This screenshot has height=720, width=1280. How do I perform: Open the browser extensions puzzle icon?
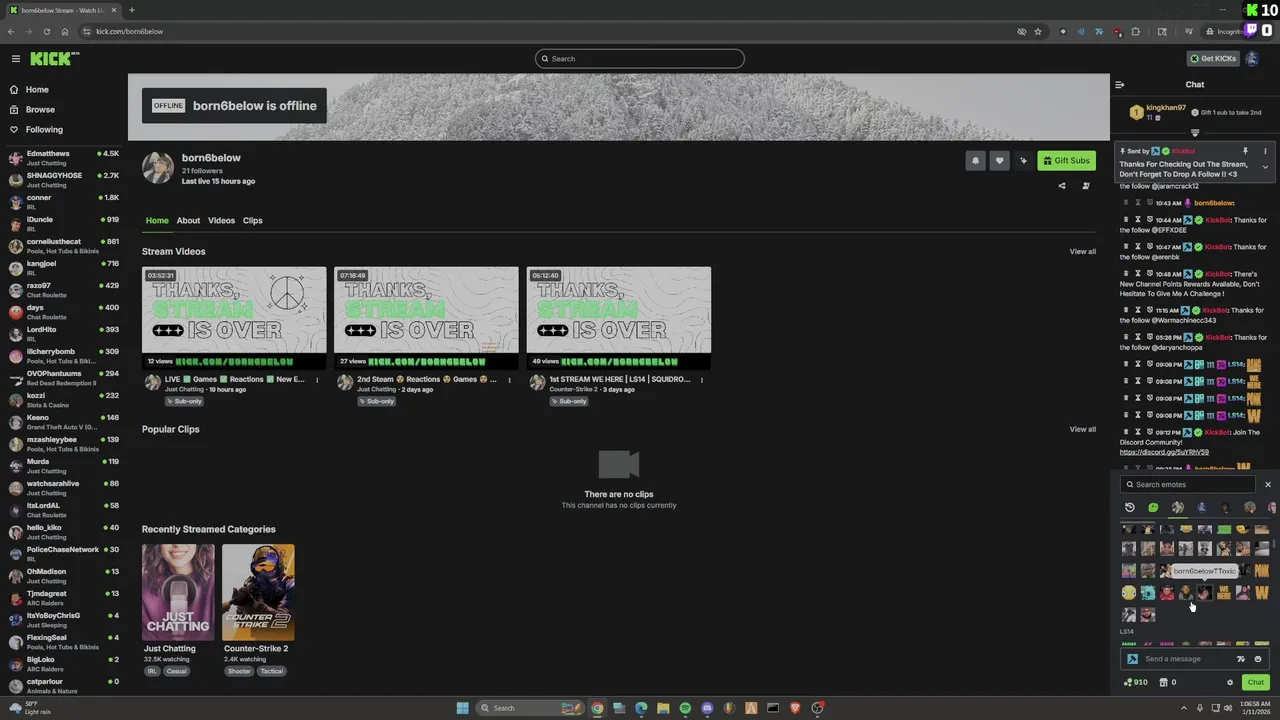click(x=1135, y=32)
